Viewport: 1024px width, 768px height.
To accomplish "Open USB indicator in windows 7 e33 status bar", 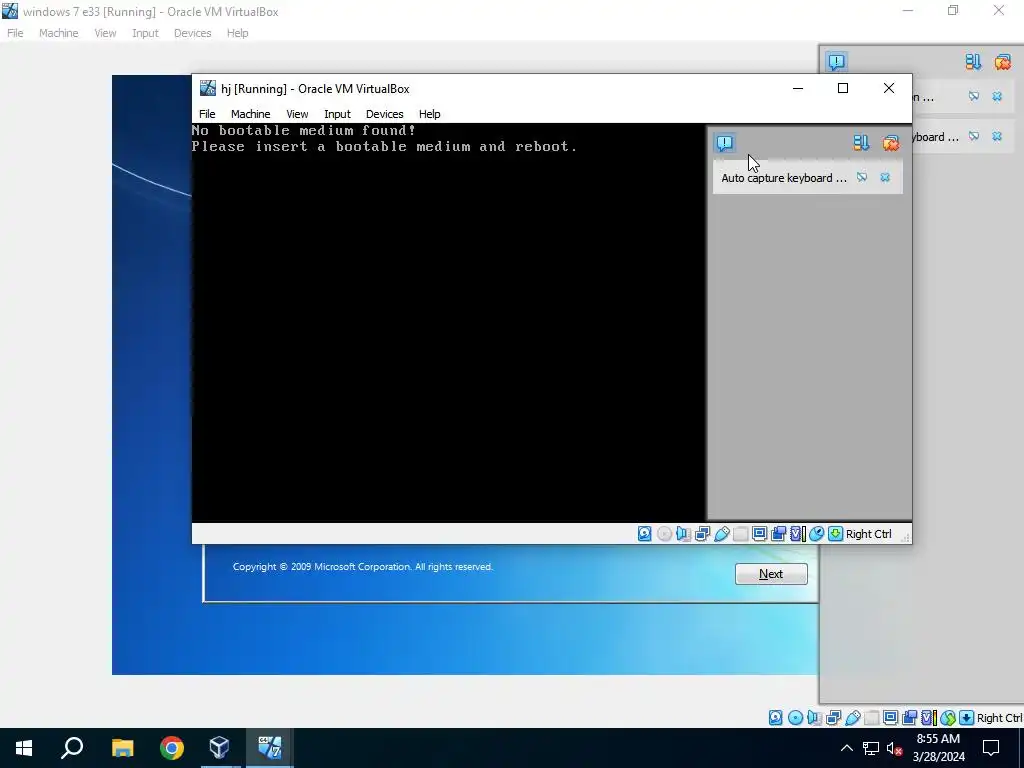I will click(853, 718).
